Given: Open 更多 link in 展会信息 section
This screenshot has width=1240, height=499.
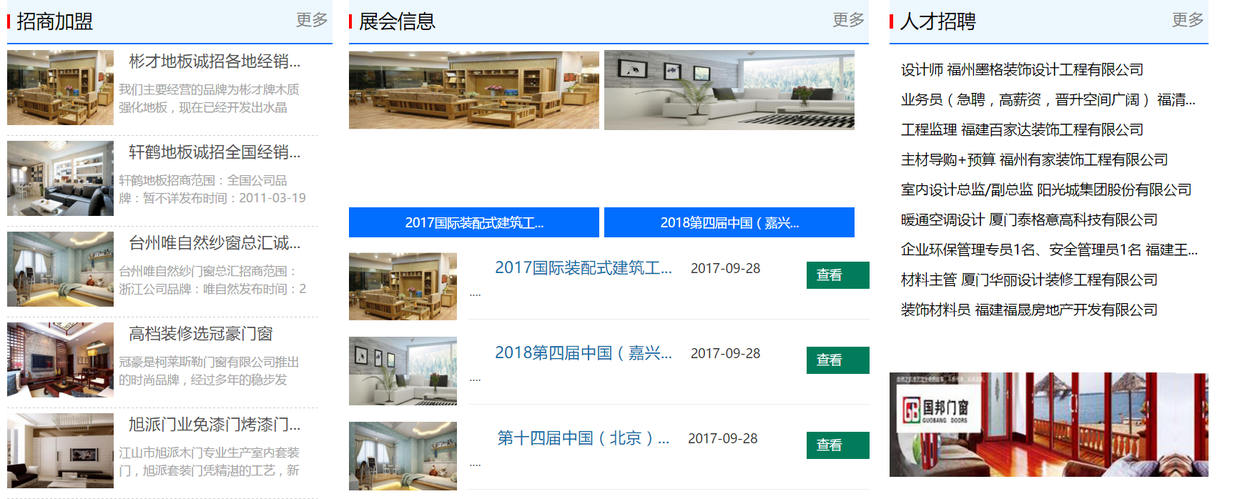Looking at the screenshot, I should (848, 20).
